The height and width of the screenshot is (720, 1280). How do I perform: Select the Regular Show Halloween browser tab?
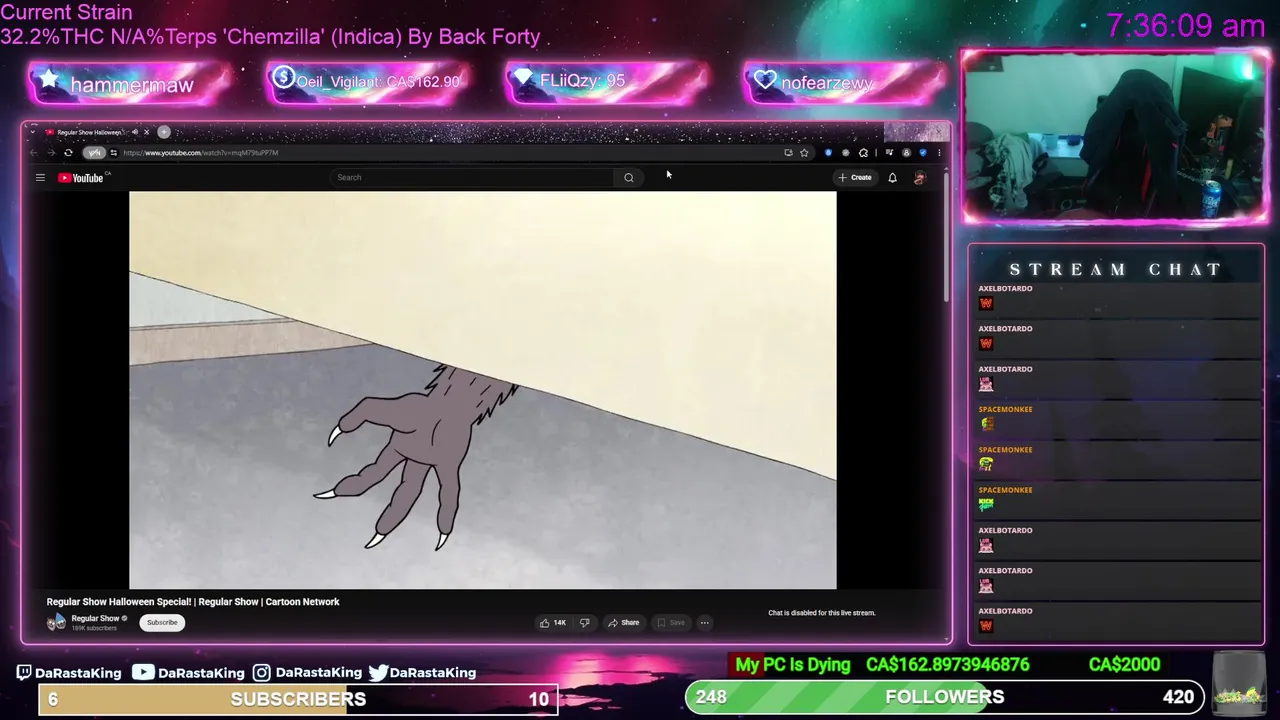[98, 132]
